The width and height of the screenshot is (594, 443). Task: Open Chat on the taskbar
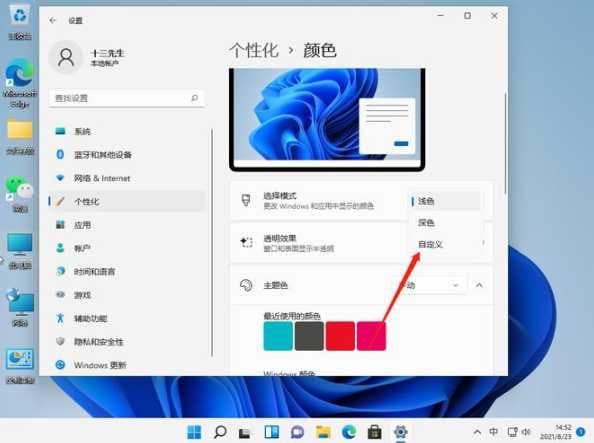297,432
